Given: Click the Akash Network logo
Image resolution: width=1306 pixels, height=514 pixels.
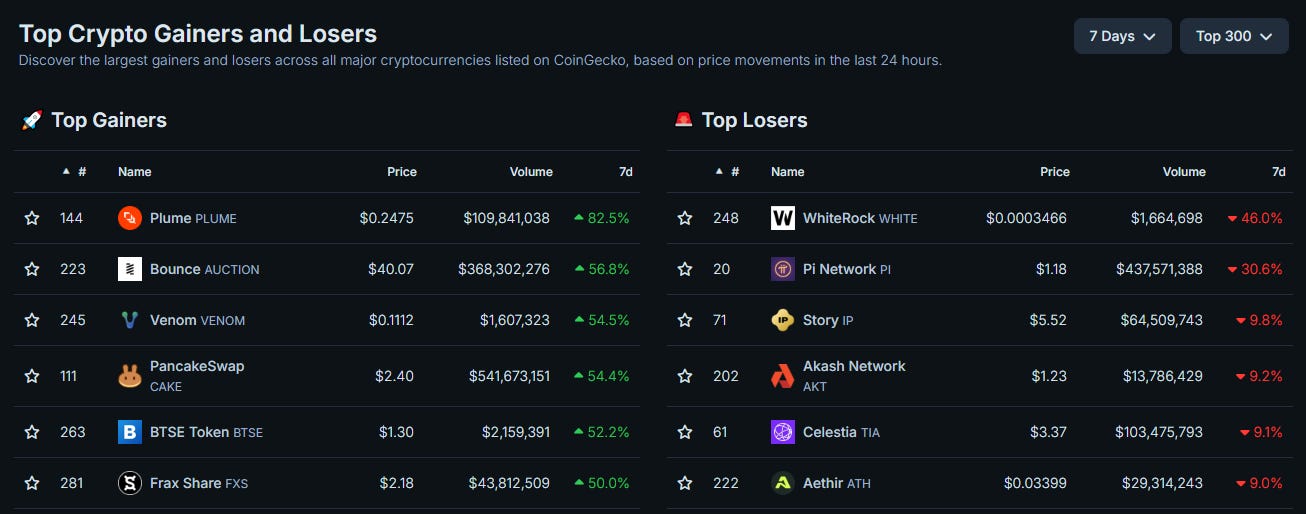Looking at the screenshot, I should coord(783,376).
